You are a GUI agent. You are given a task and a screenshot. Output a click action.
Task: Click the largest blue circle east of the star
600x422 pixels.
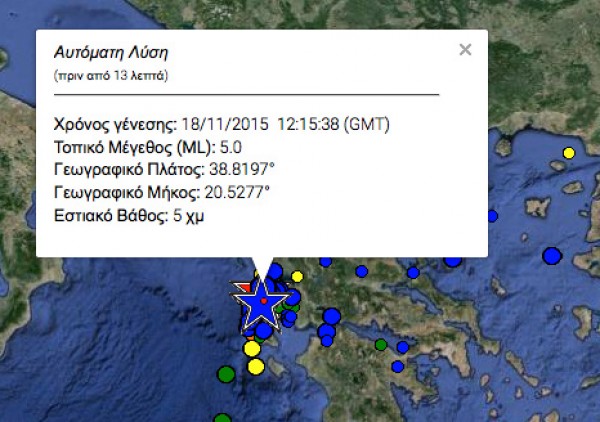332,317
